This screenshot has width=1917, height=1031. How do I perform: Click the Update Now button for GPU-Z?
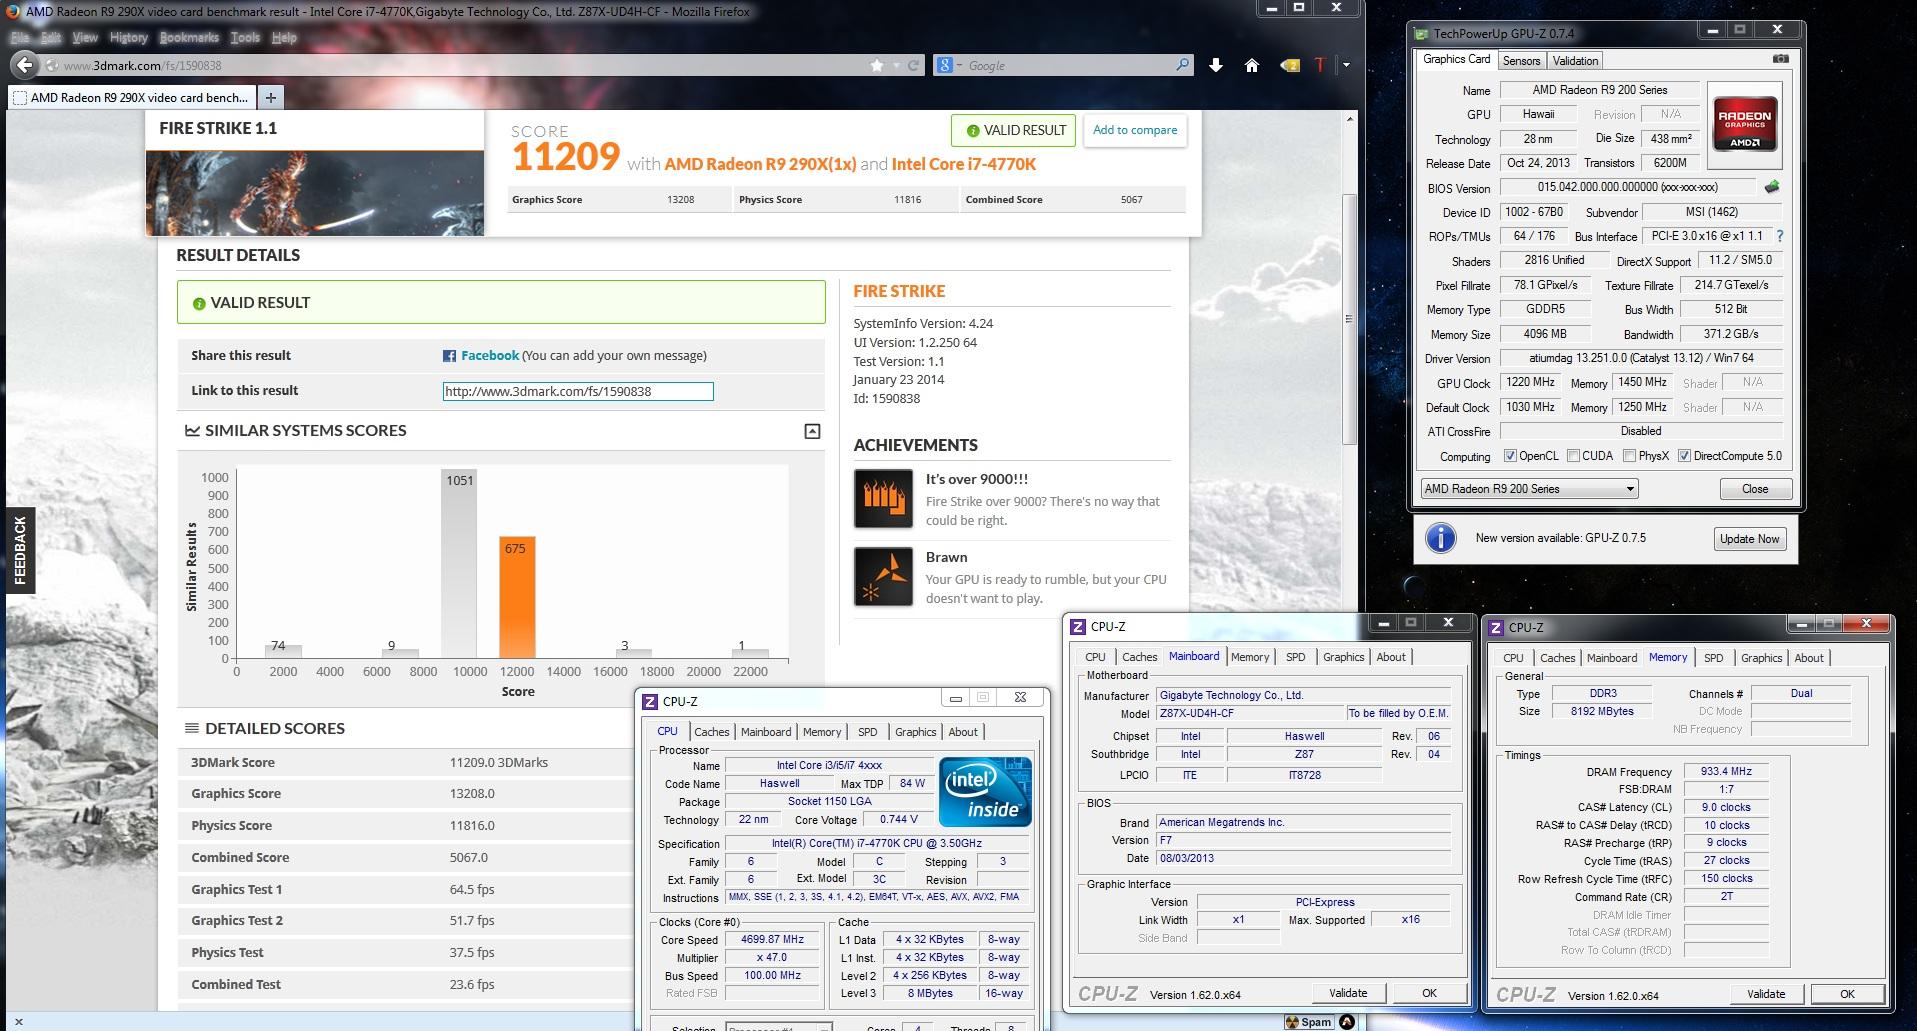[1749, 539]
